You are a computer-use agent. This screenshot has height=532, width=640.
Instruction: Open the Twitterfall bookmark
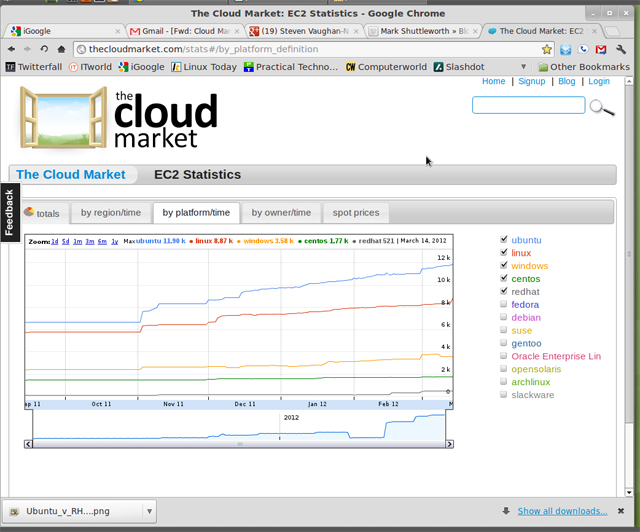click(x=33, y=67)
